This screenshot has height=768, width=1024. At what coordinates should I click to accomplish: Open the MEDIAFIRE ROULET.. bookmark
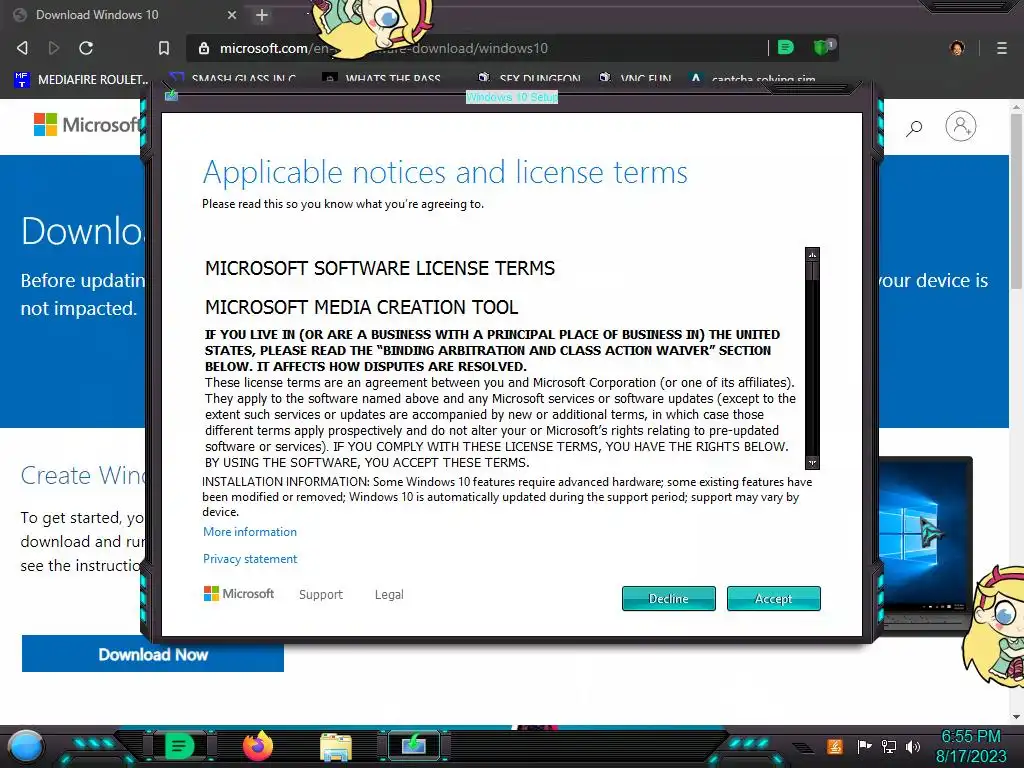(x=82, y=80)
